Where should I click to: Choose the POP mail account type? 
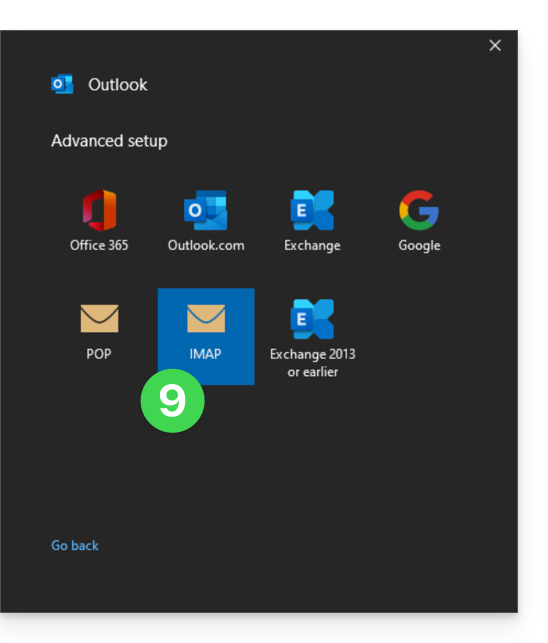[x=99, y=332]
